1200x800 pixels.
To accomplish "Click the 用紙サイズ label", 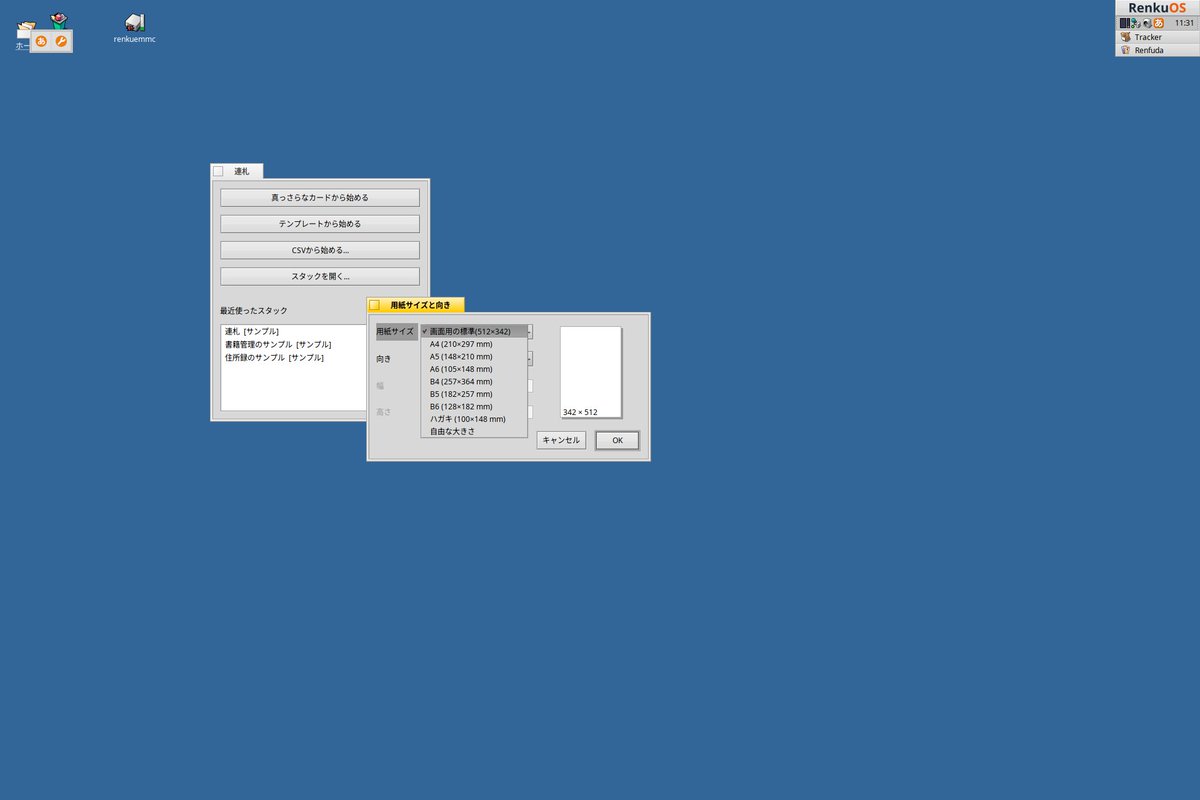I will coord(395,331).
